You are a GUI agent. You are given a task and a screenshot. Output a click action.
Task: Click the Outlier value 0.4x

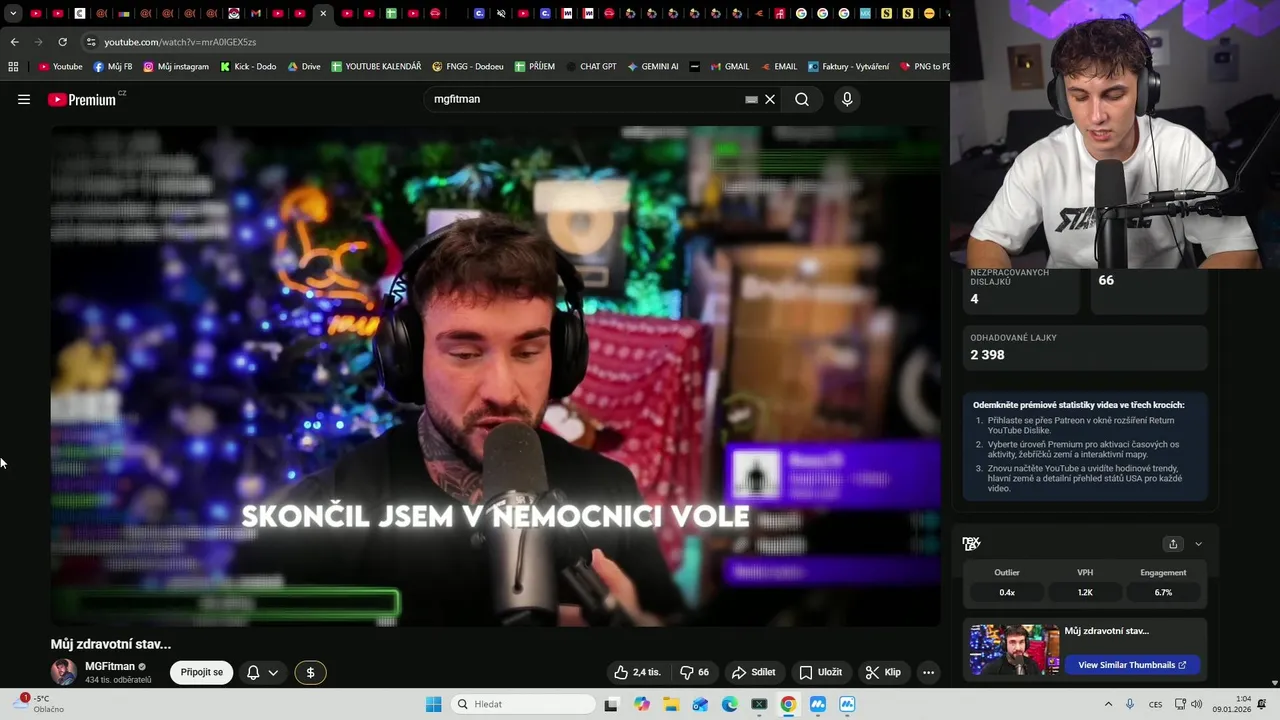(x=1007, y=592)
